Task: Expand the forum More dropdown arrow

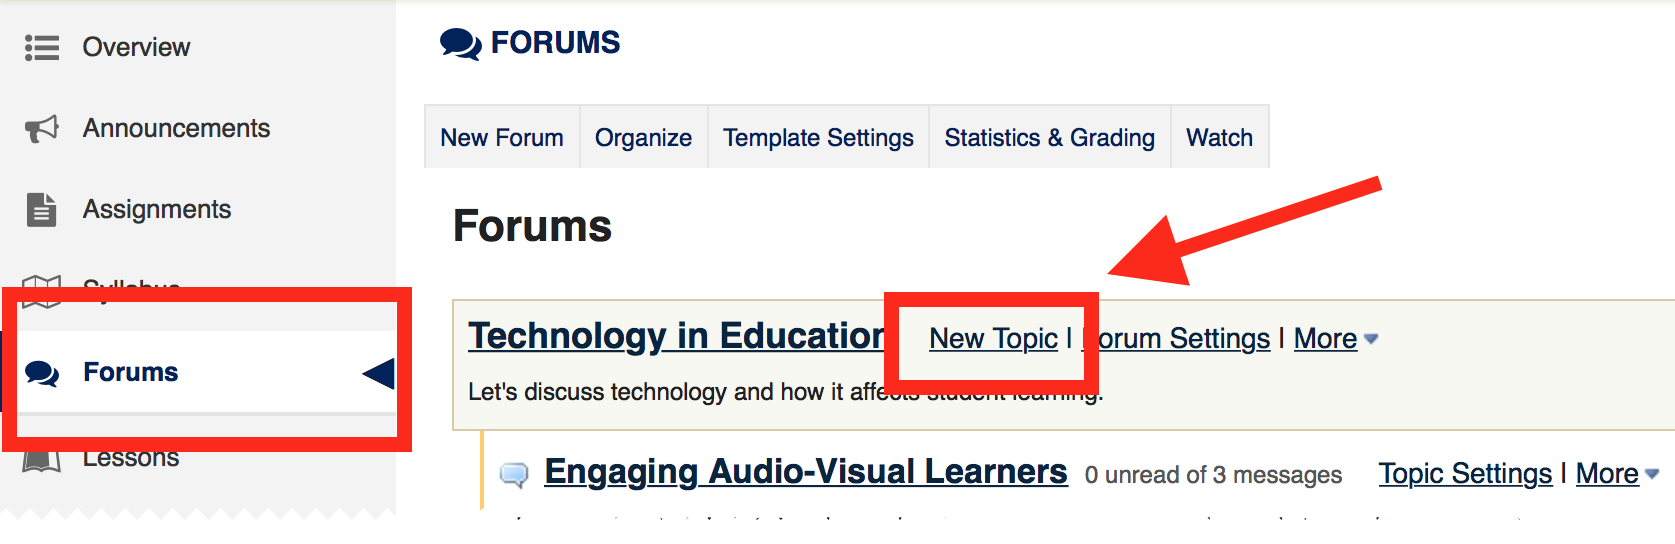Action: click(x=1371, y=340)
